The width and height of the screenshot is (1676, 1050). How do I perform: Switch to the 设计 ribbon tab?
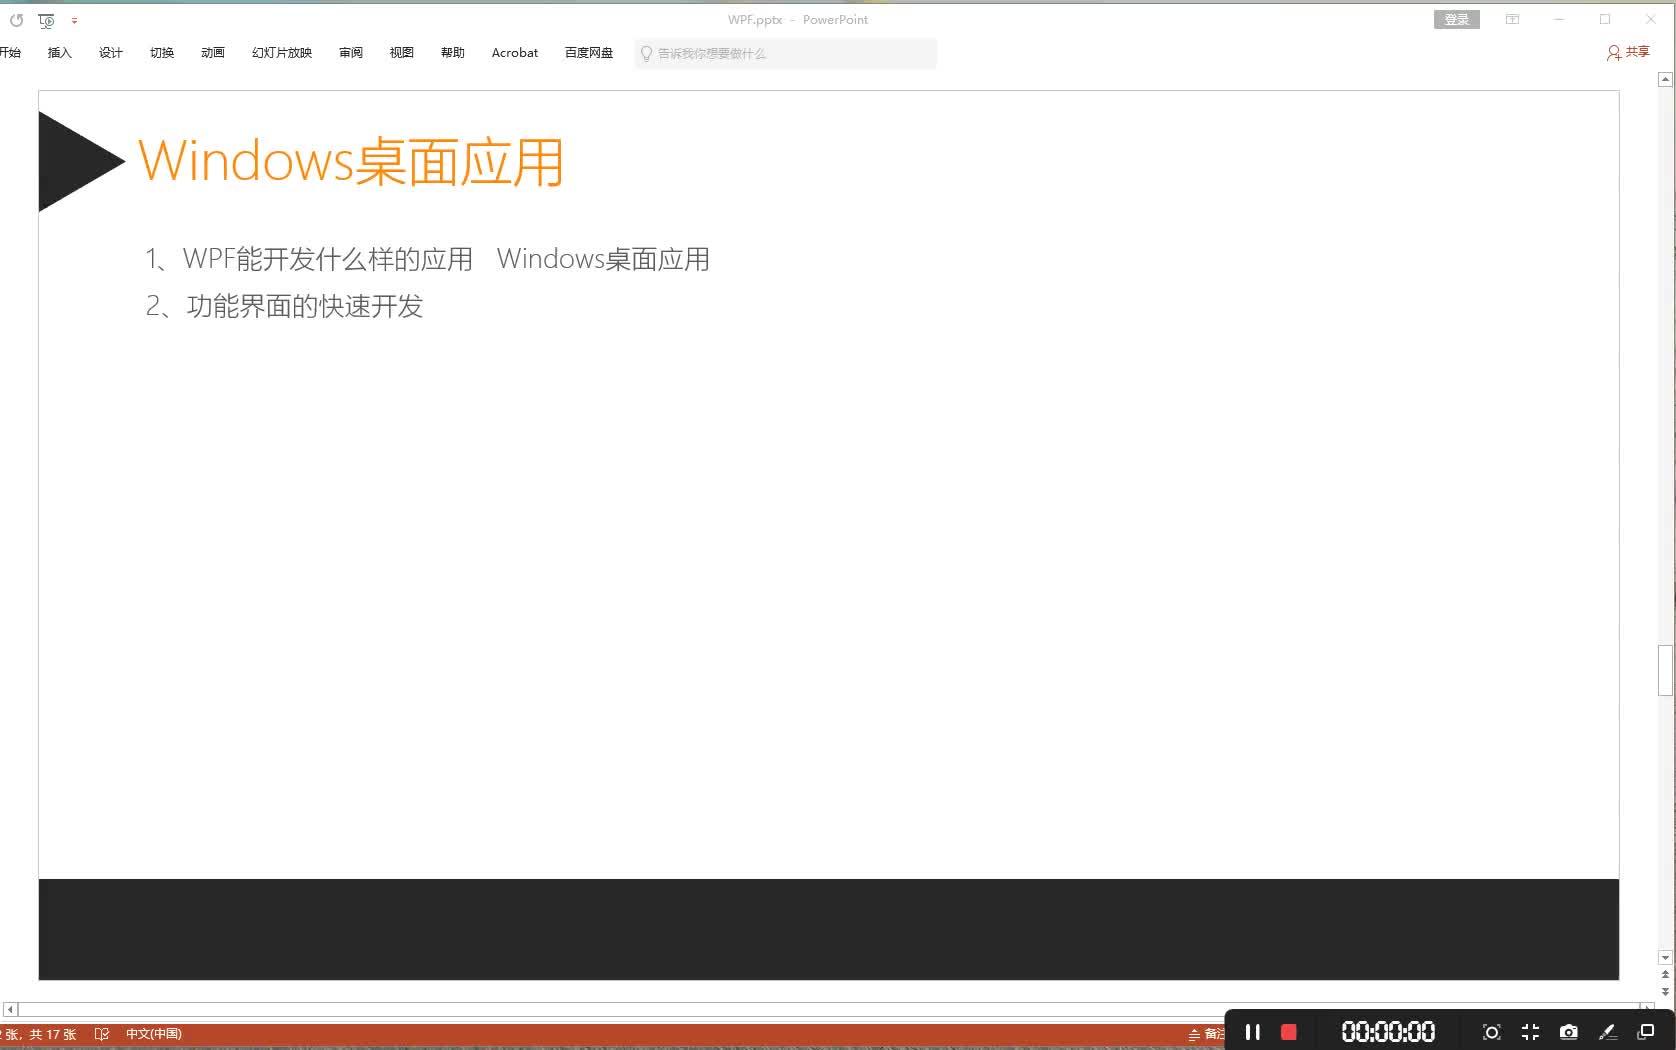click(111, 53)
